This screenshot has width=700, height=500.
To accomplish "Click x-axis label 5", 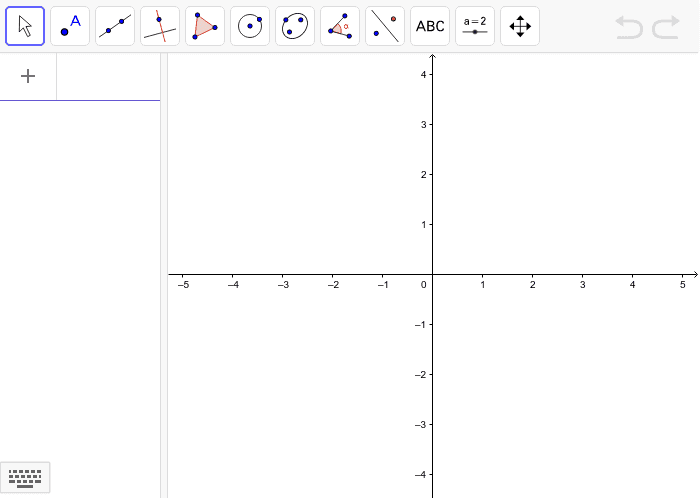I will click(x=683, y=285).
